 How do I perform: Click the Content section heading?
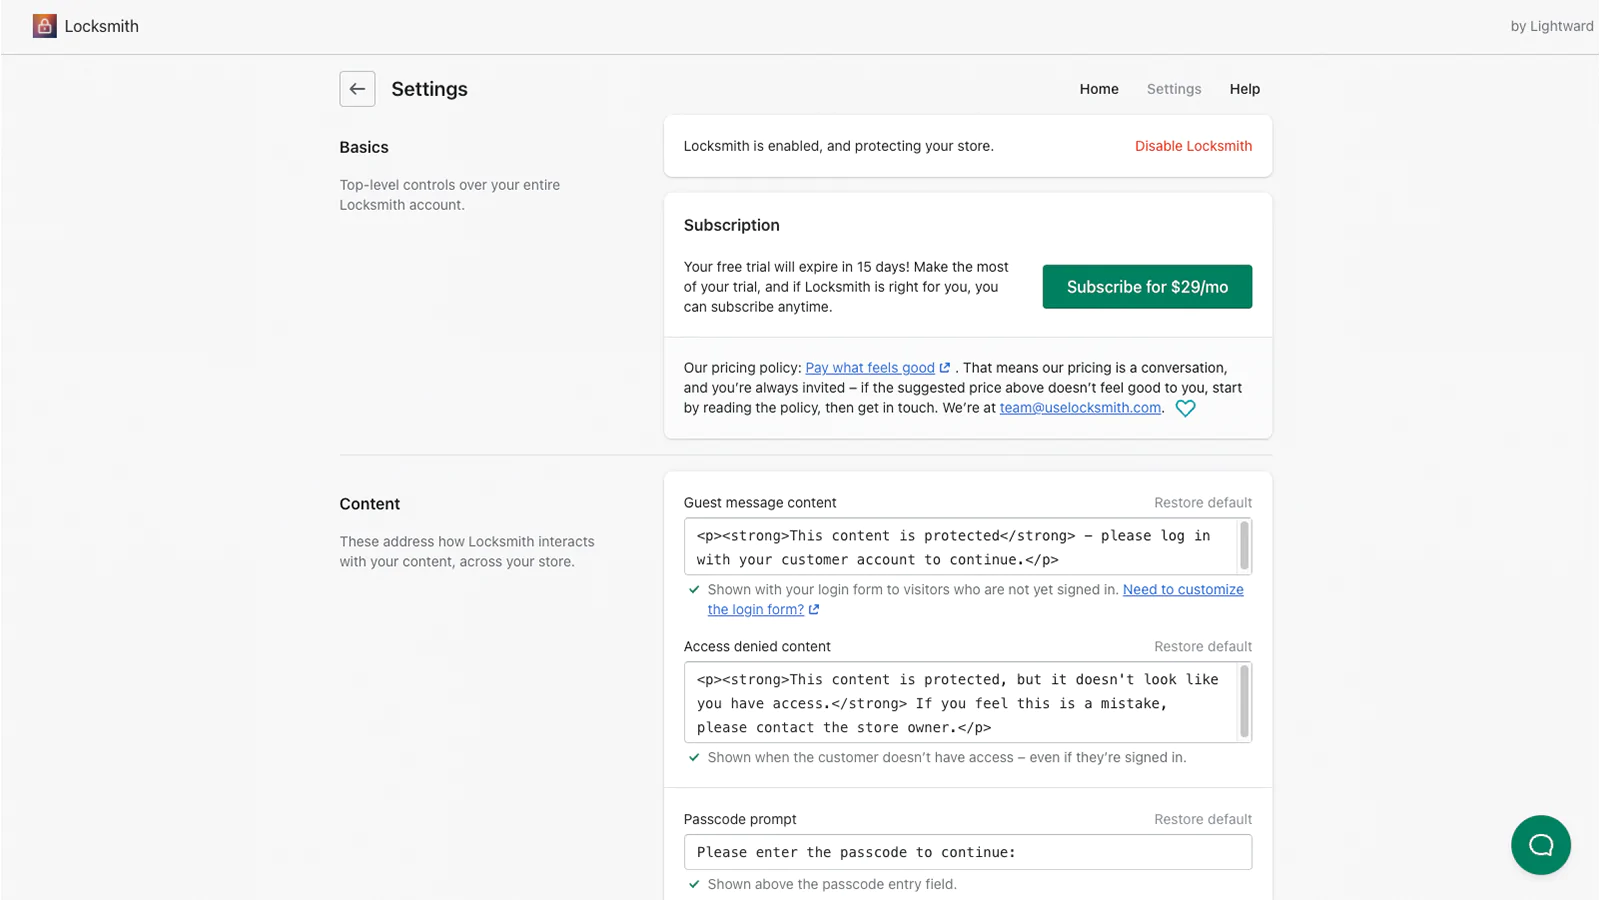tap(369, 504)
